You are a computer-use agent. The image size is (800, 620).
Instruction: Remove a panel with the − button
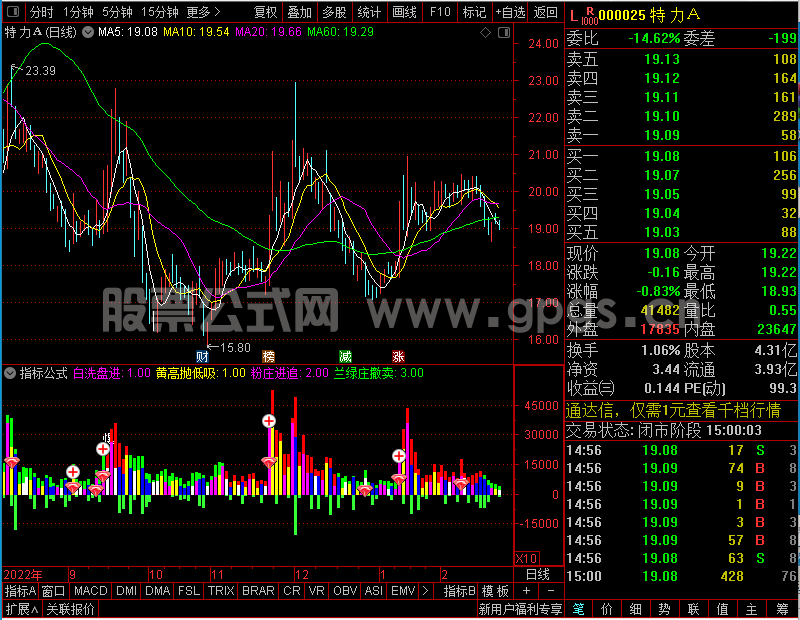coord(551,591)
